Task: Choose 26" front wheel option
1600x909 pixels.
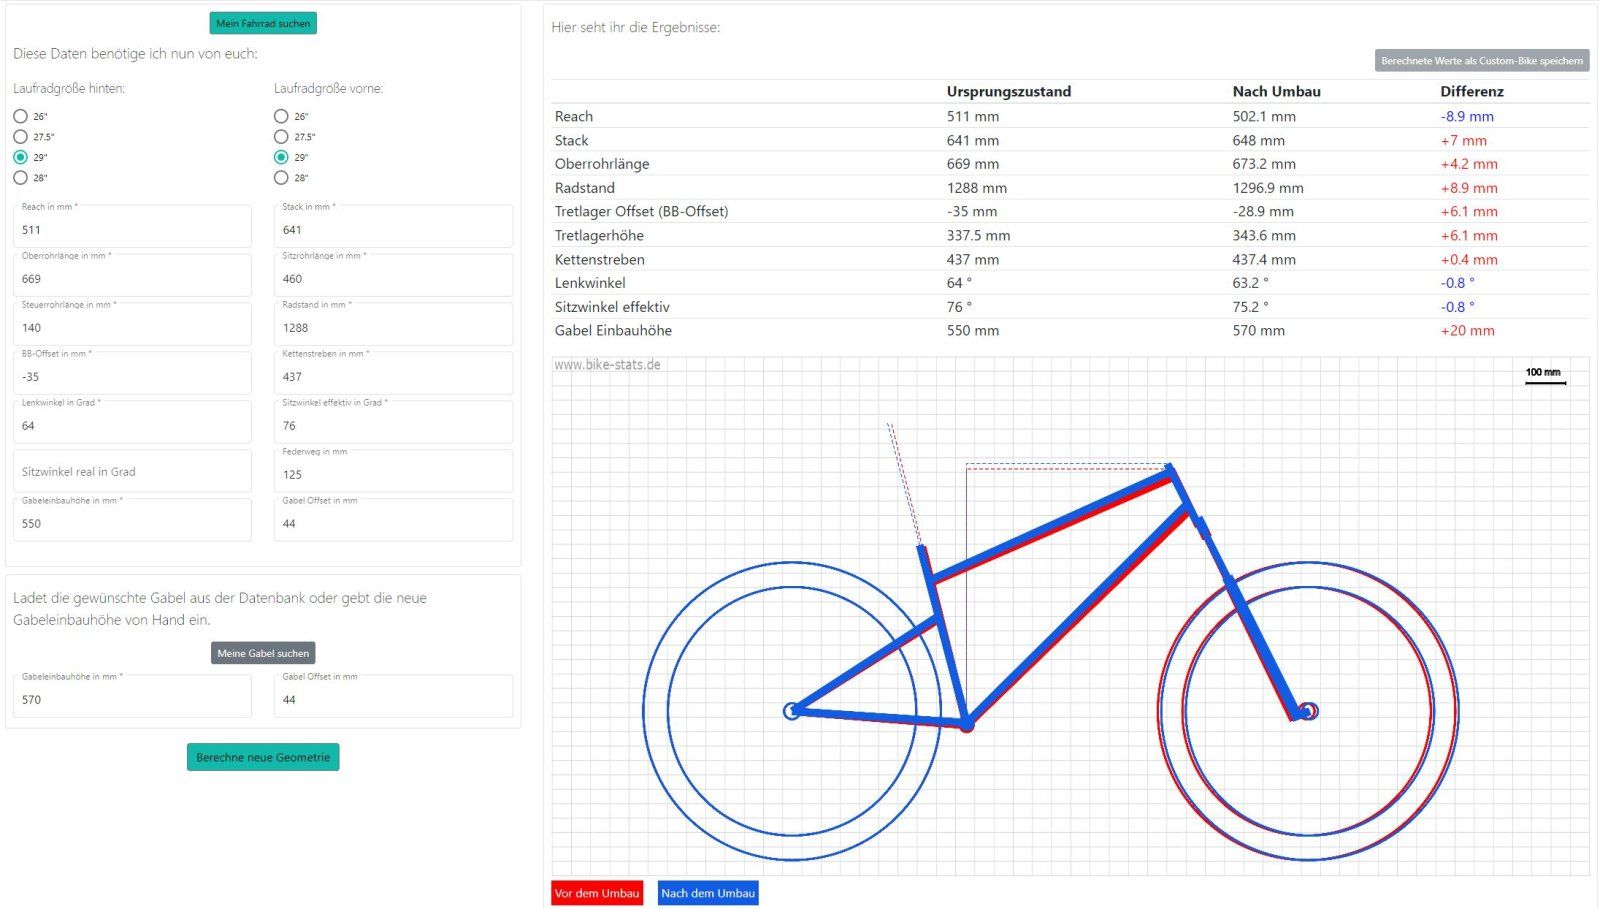Action: (281, 116)
